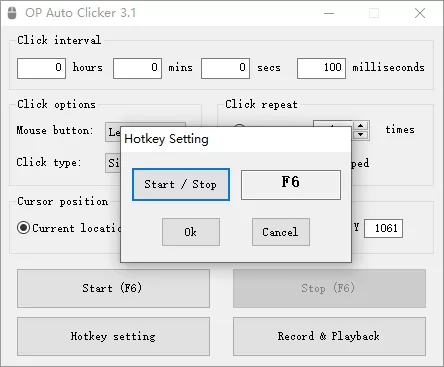Confirm hotkey with the Ok button
The width and height of the screenshot is (444, 367).
pyautogui.click(x=191, y=232)
